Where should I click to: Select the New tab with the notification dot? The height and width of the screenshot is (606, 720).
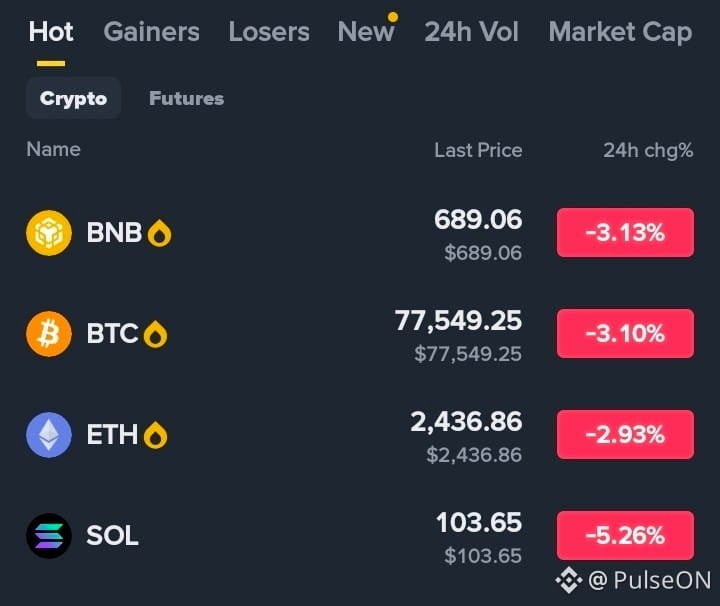coord(366,32)
